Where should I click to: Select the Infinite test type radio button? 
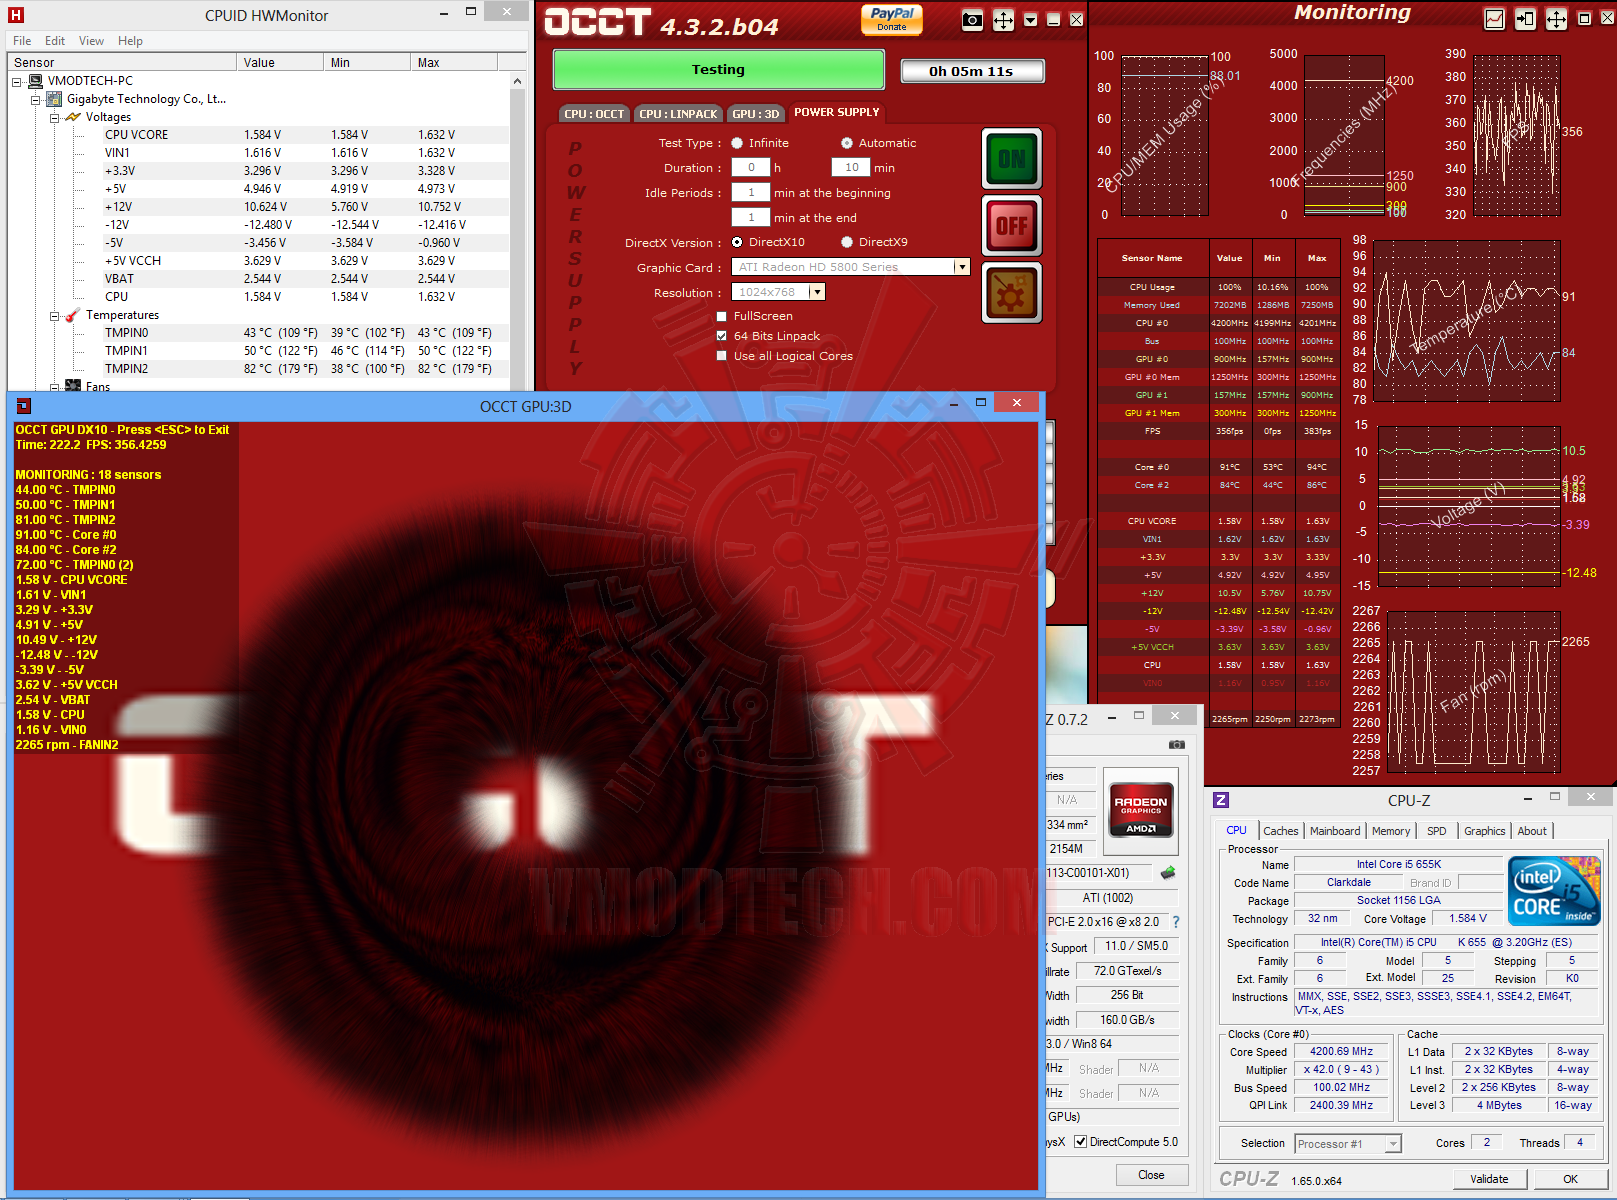tap(737, 143)
